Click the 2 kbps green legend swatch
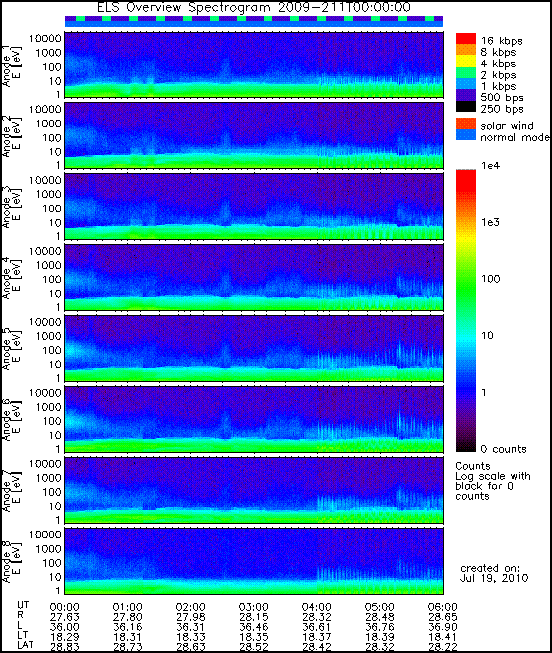Image resolution: width=552 pixels, height=653 pixels. coord(466,72)
